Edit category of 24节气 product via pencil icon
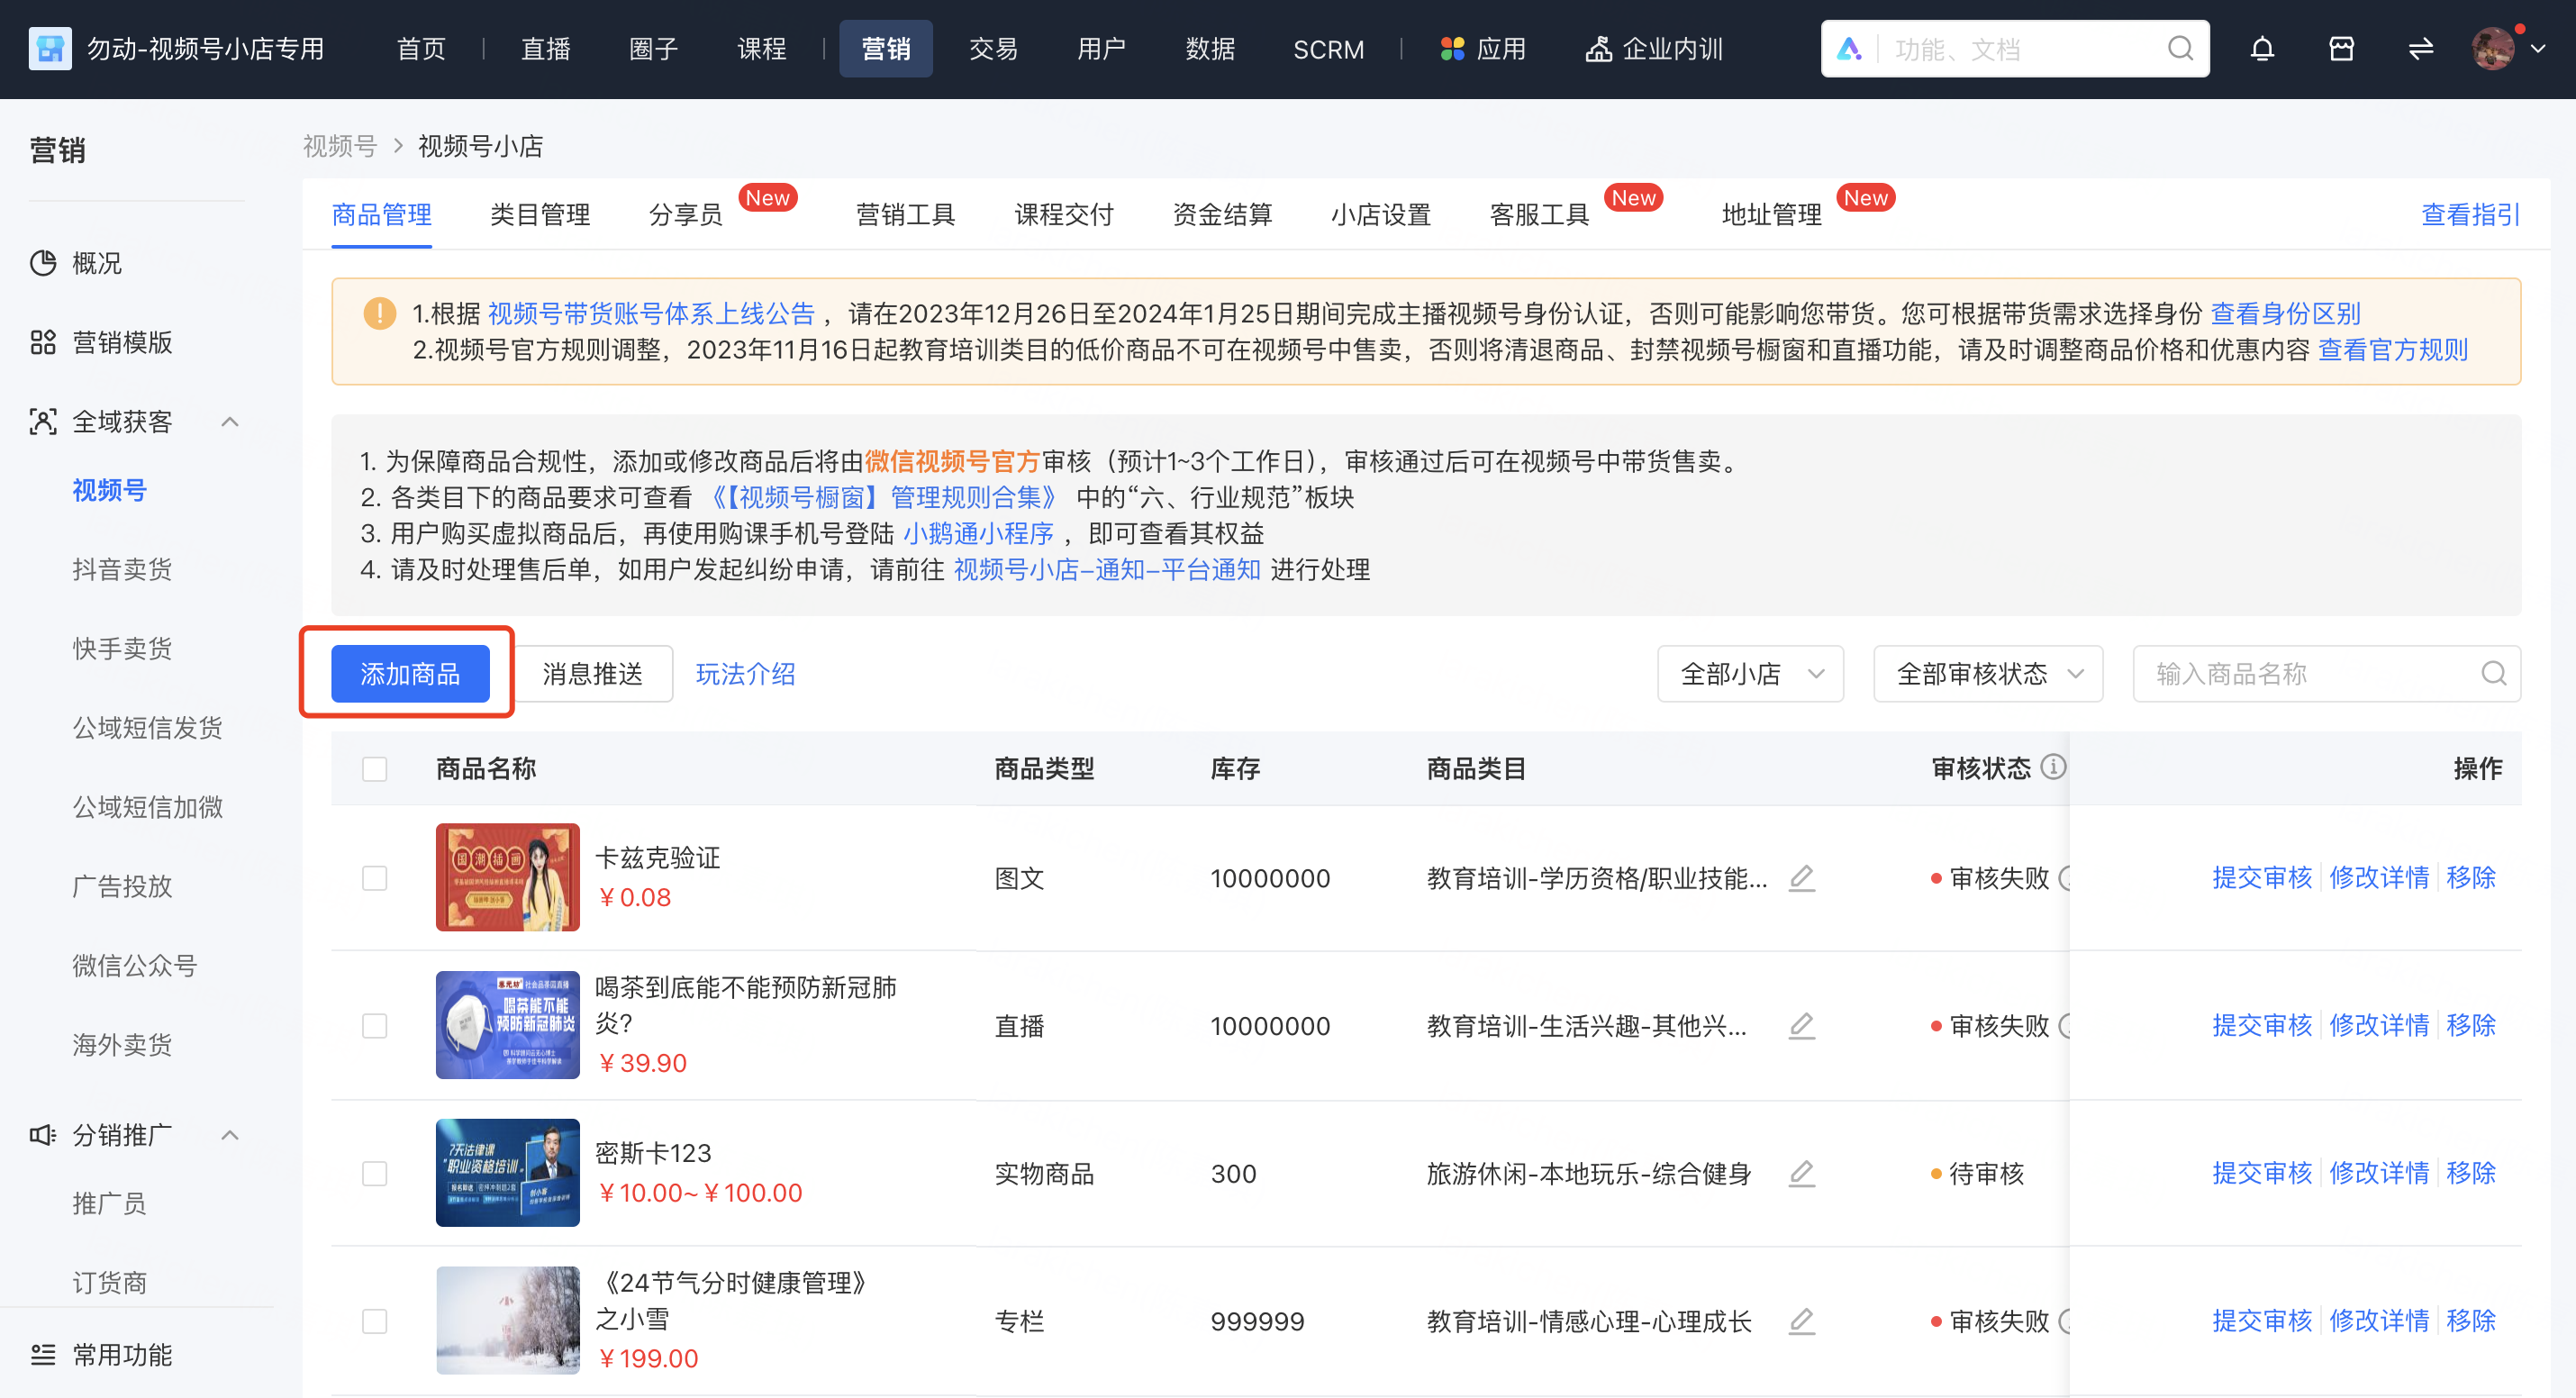2576x1398 pixels. point(1801,1321)
